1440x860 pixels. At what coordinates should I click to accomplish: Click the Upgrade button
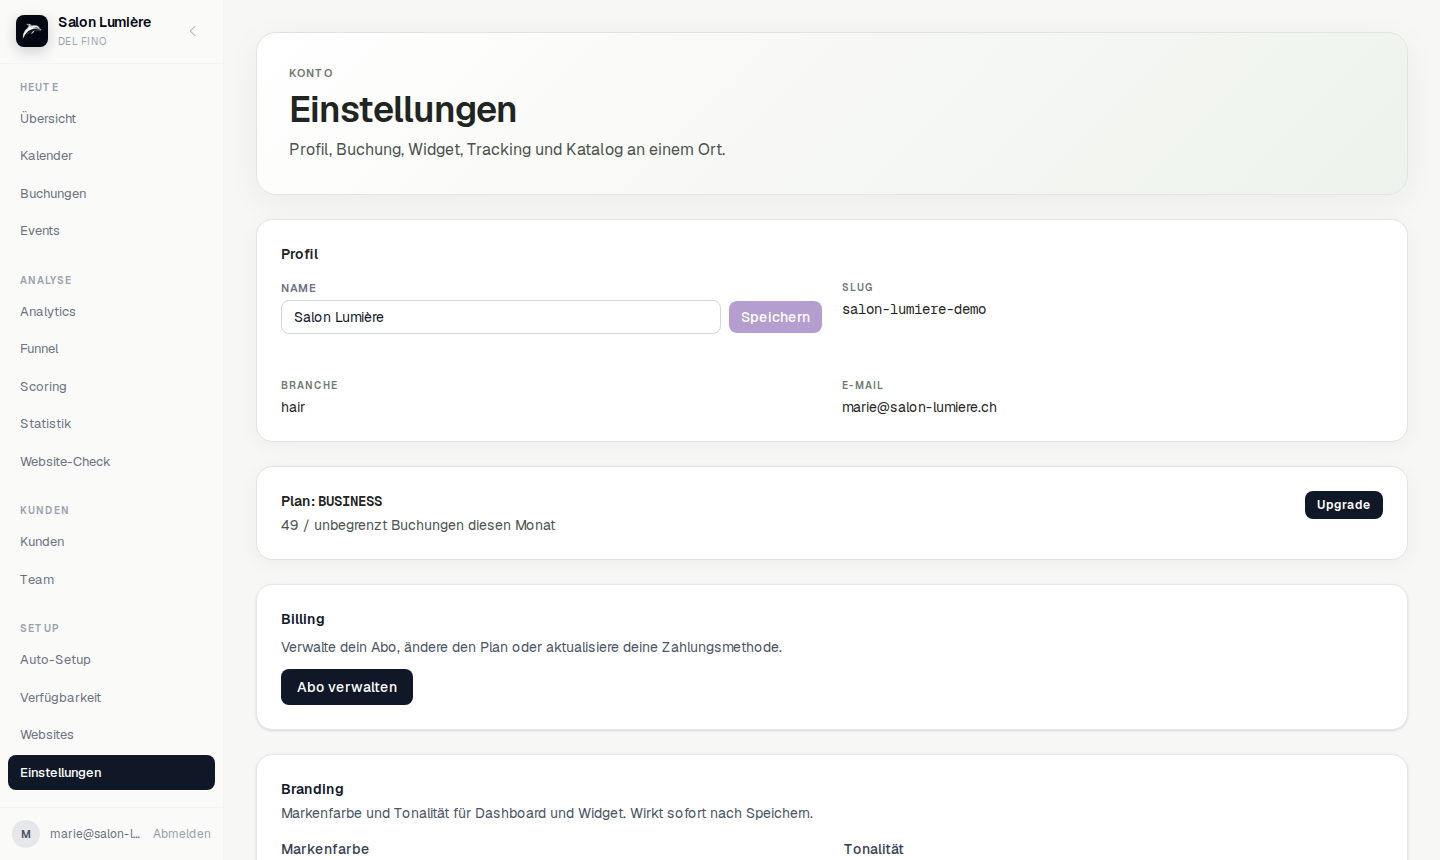click(1343, 505)
